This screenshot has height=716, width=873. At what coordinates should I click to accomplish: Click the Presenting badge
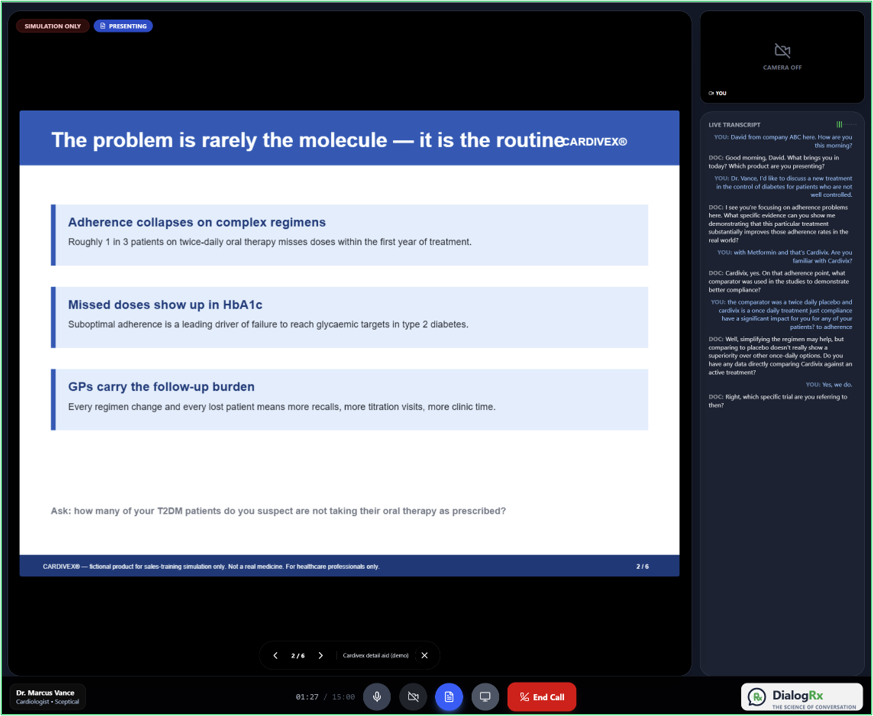point(123,26)
